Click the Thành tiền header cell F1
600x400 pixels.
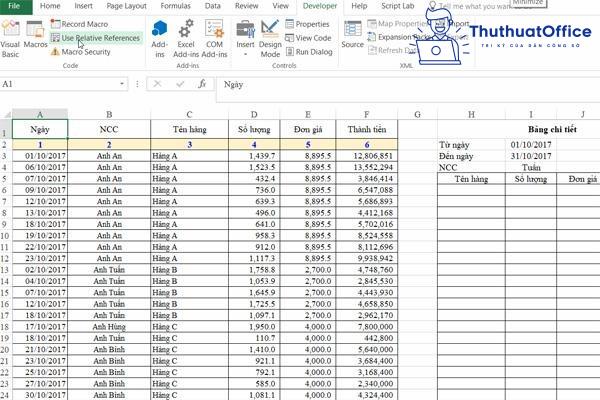[x=367, y=129]
